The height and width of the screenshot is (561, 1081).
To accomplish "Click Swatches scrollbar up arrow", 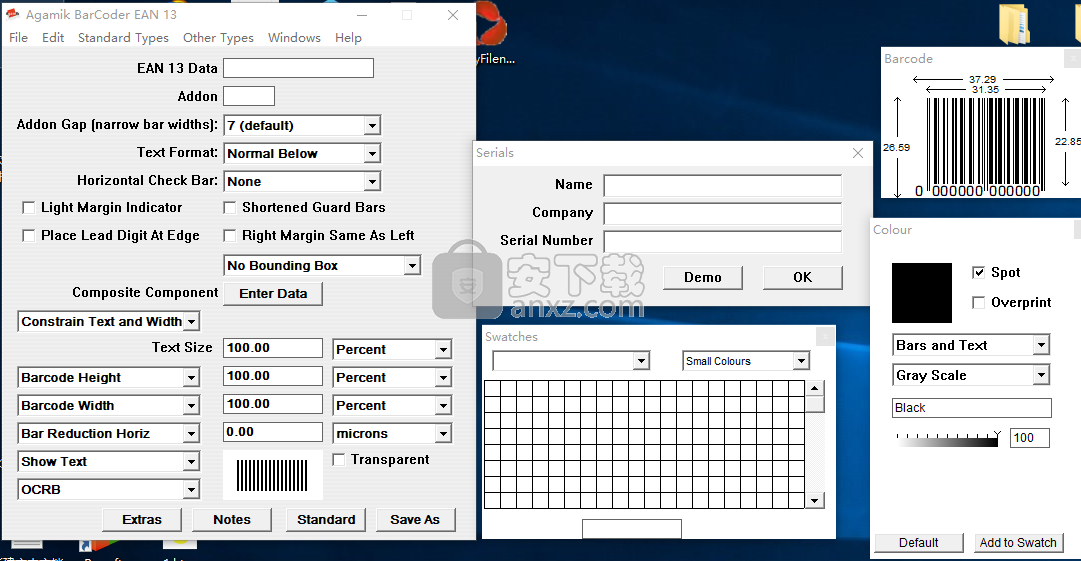I will (x=815, y=388).
